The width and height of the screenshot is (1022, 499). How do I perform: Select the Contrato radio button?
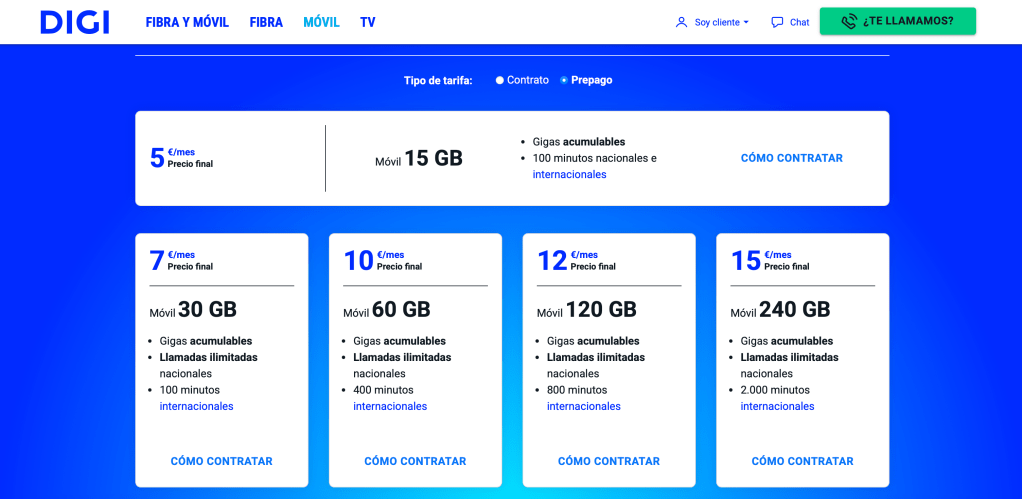coord(500,80)
